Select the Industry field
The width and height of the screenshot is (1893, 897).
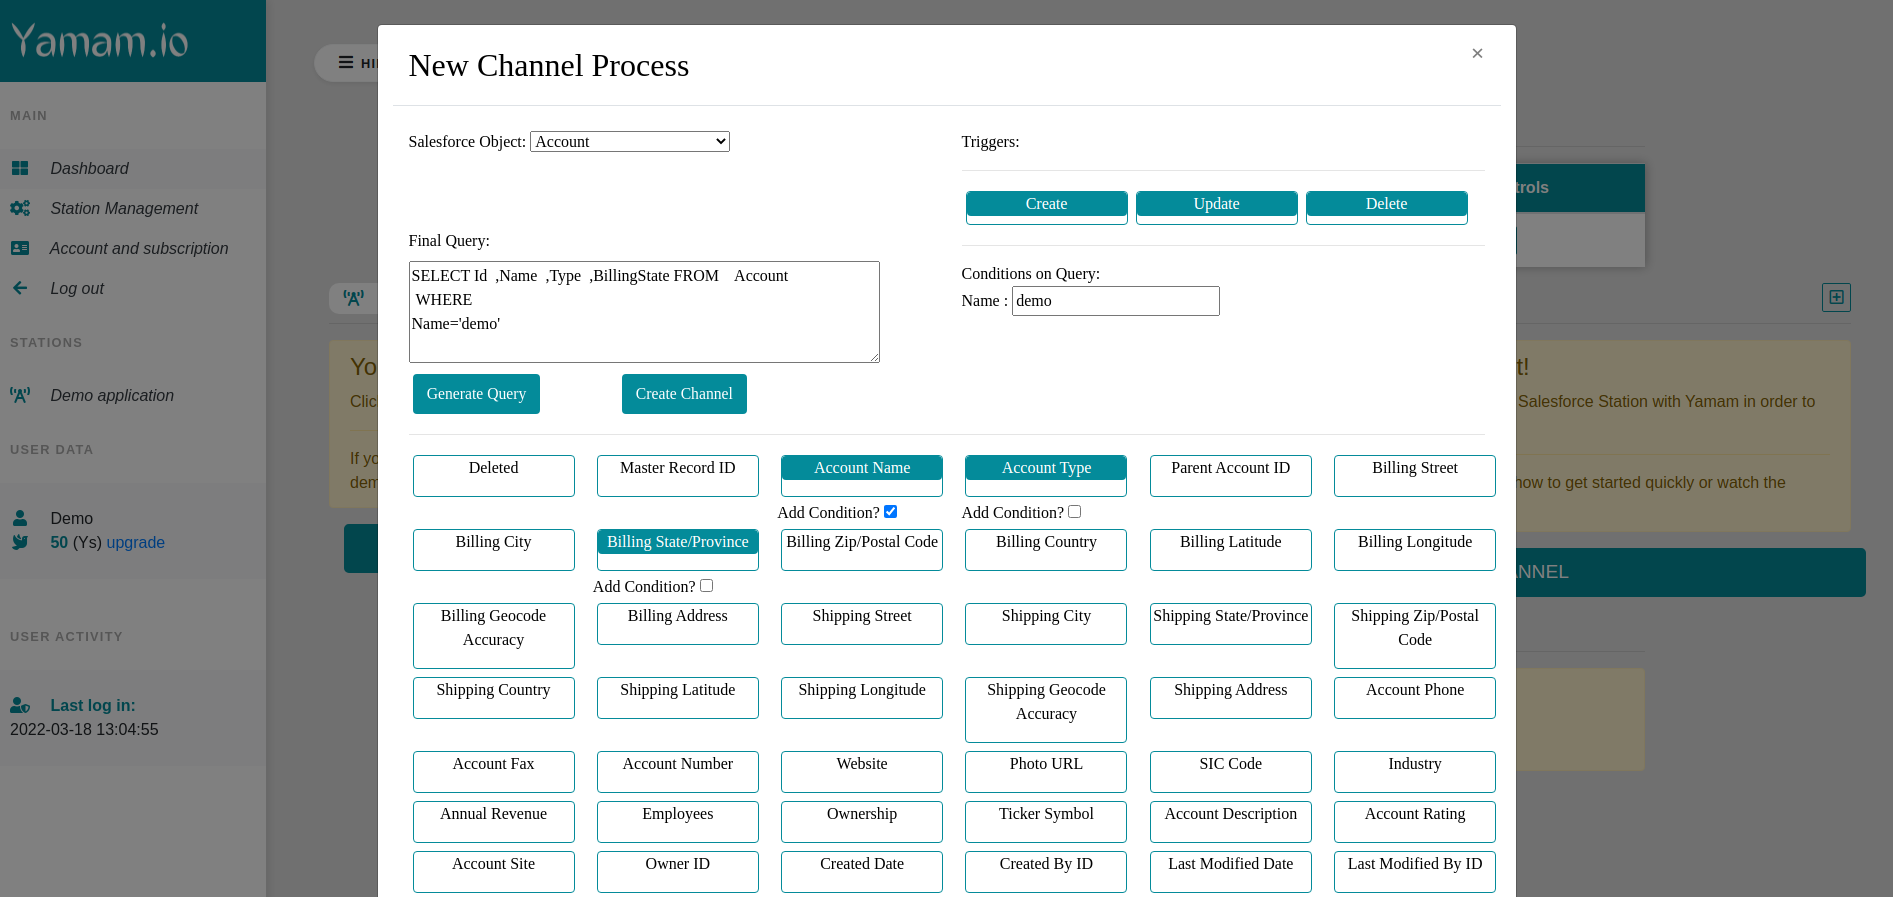click(x=1415, y=771)
